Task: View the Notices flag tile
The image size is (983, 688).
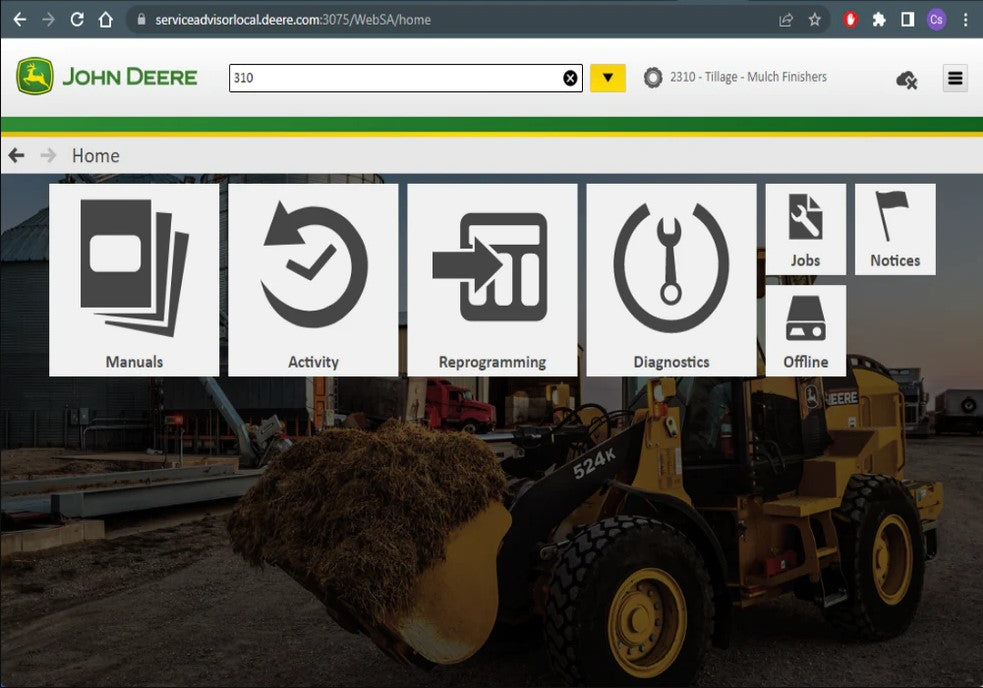Action: [895, 229]
